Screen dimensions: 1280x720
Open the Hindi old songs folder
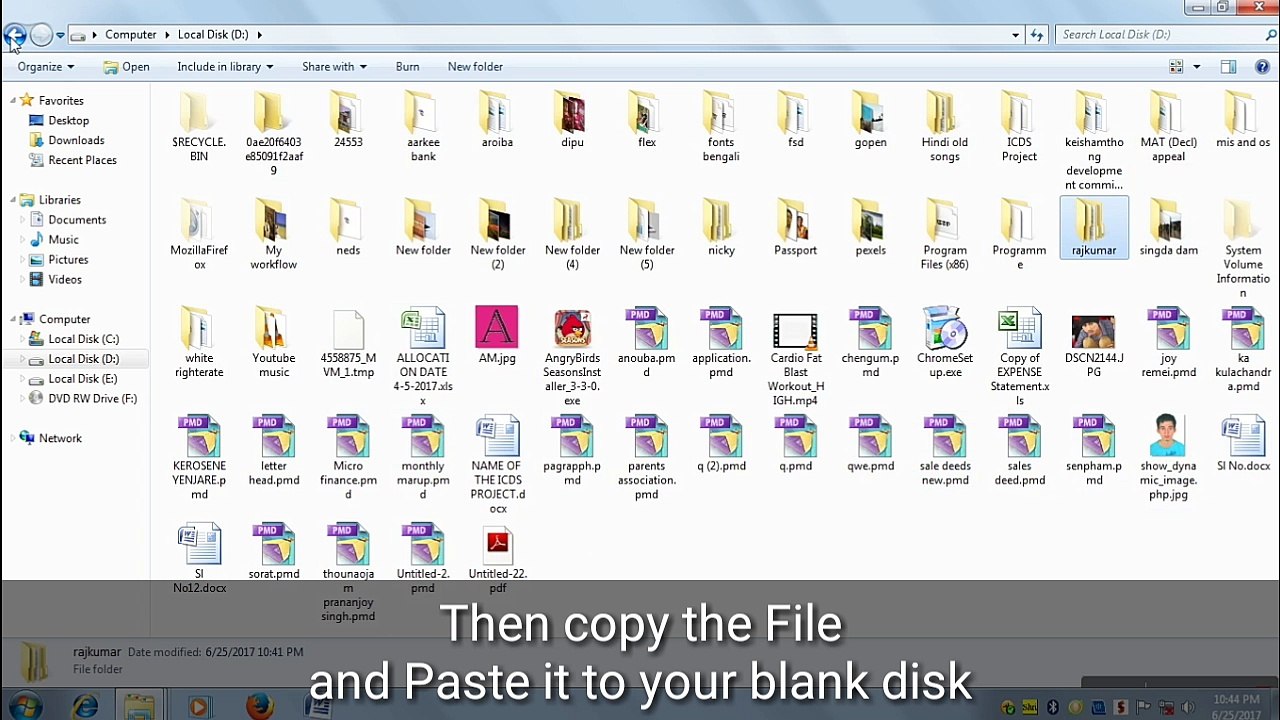[944, 126]
